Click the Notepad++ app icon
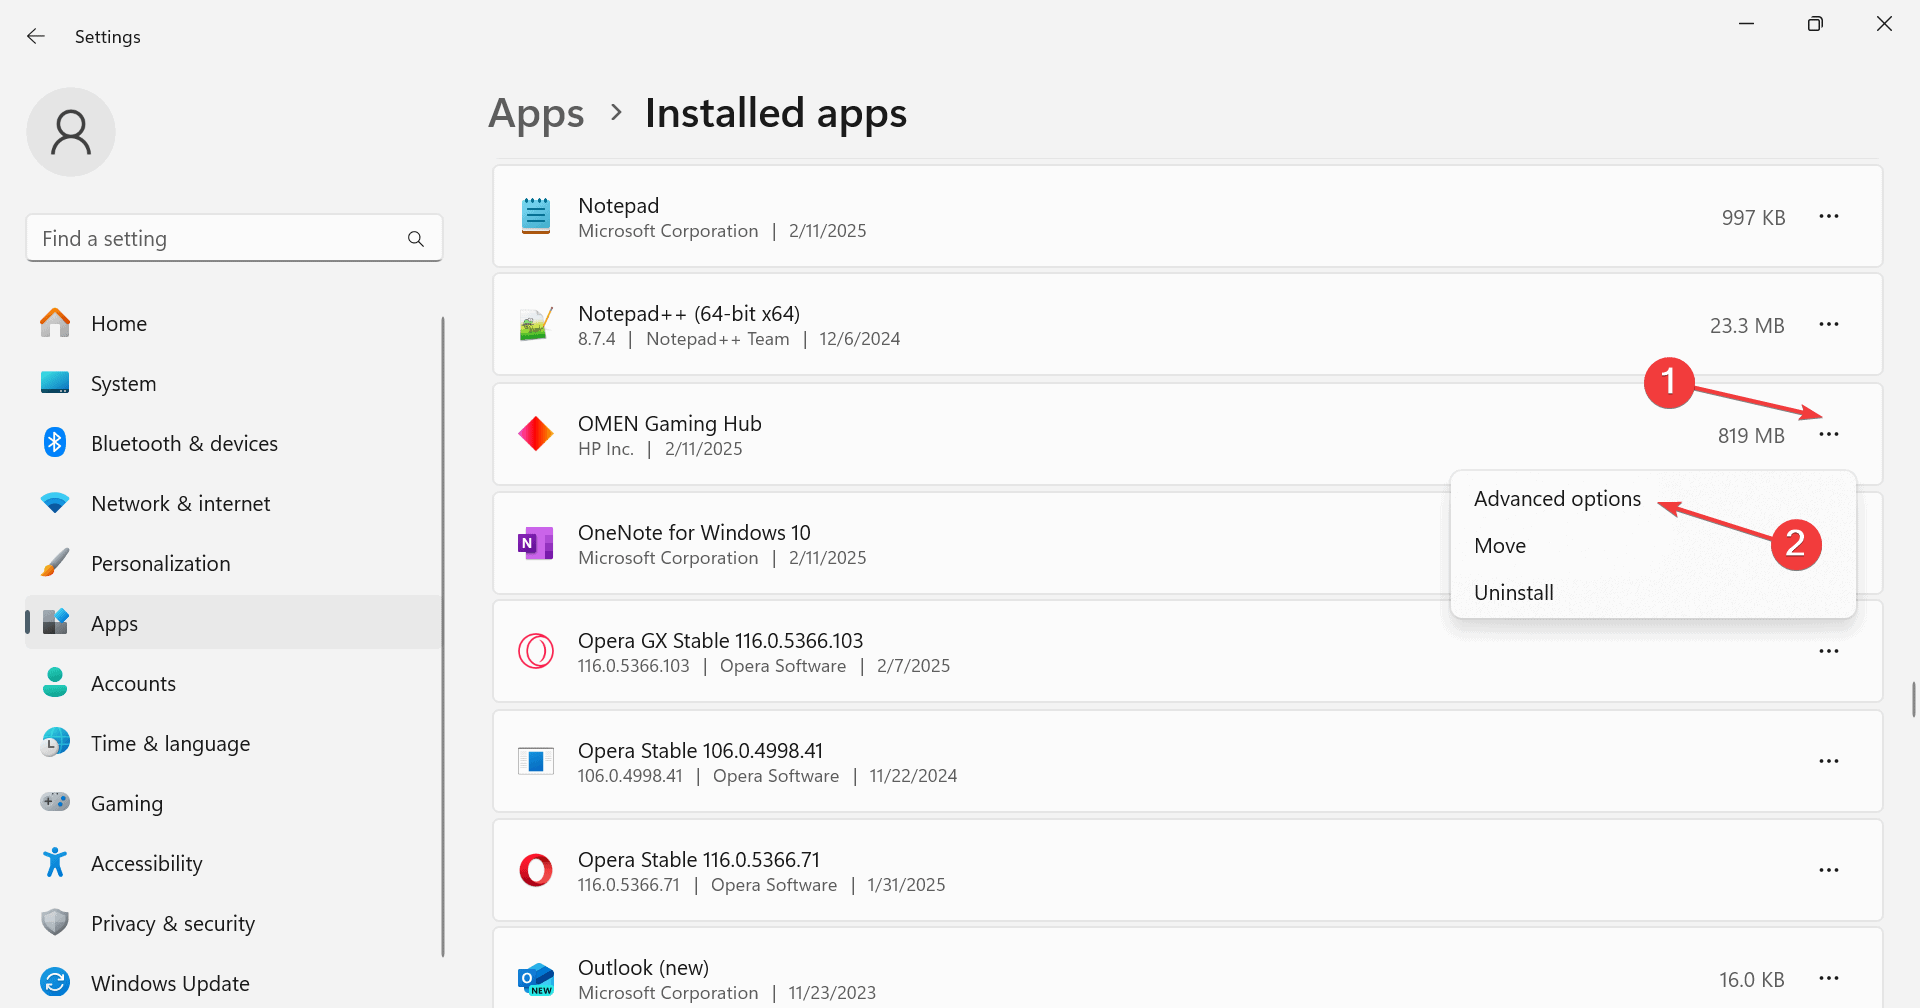Screen dimensions: 1920x1008 click(536, 325)
